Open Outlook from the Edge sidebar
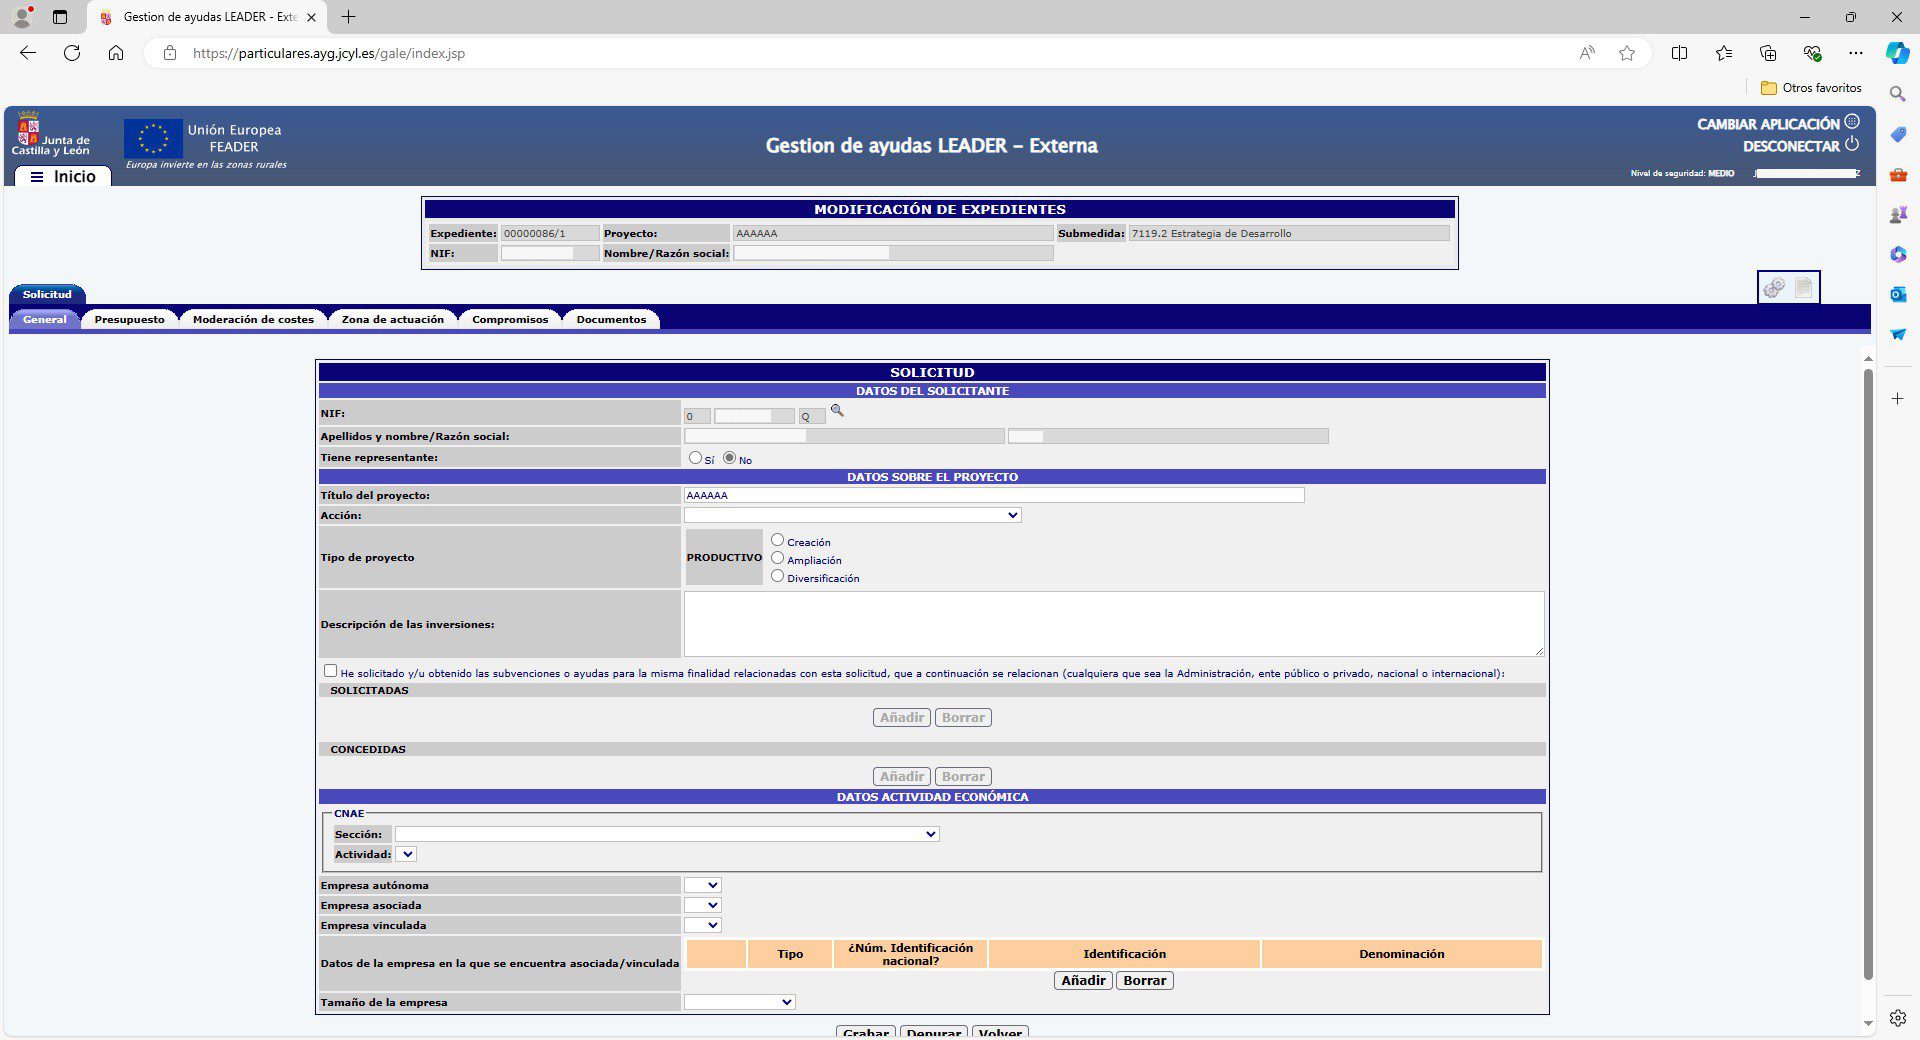1920x1040 pixels. 1897,294
